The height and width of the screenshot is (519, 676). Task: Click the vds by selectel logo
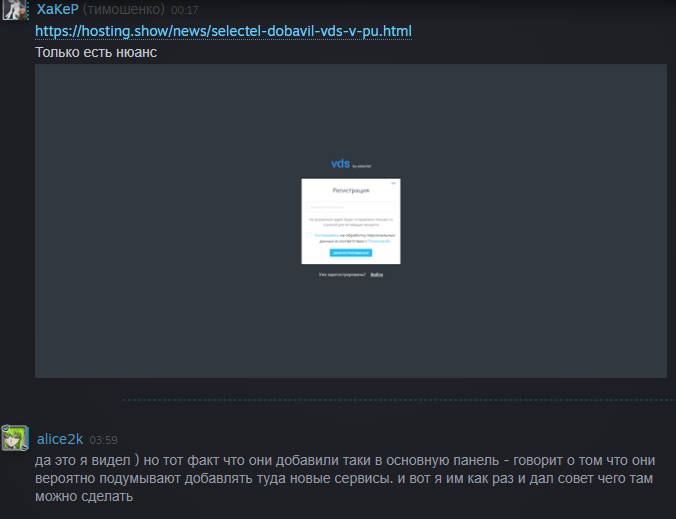(x=351, y=164)
